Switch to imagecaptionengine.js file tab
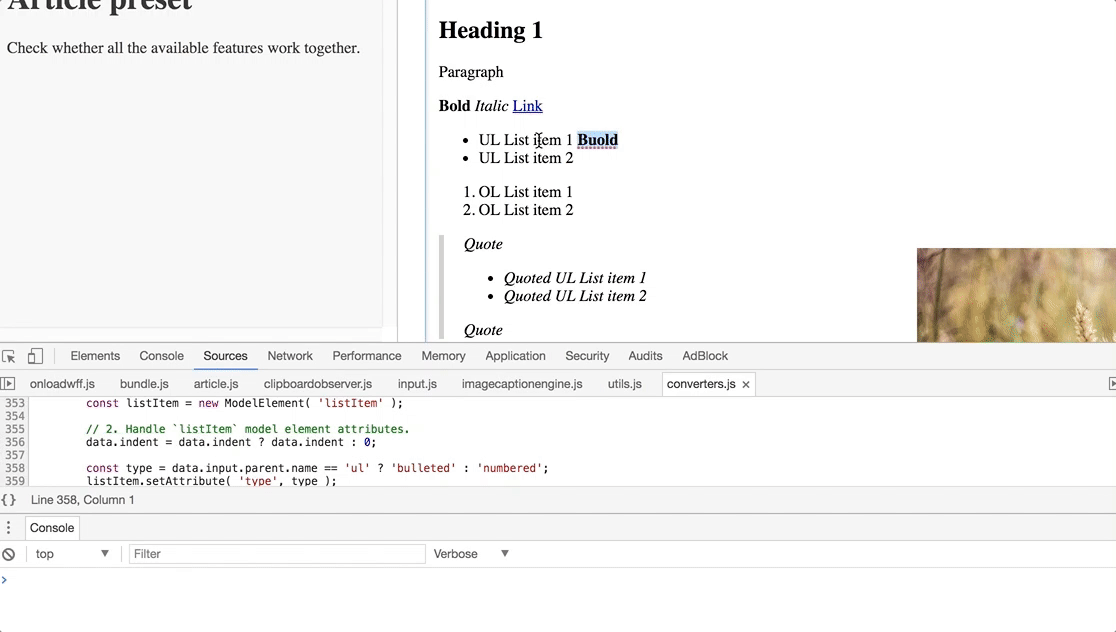 point(522,384)
